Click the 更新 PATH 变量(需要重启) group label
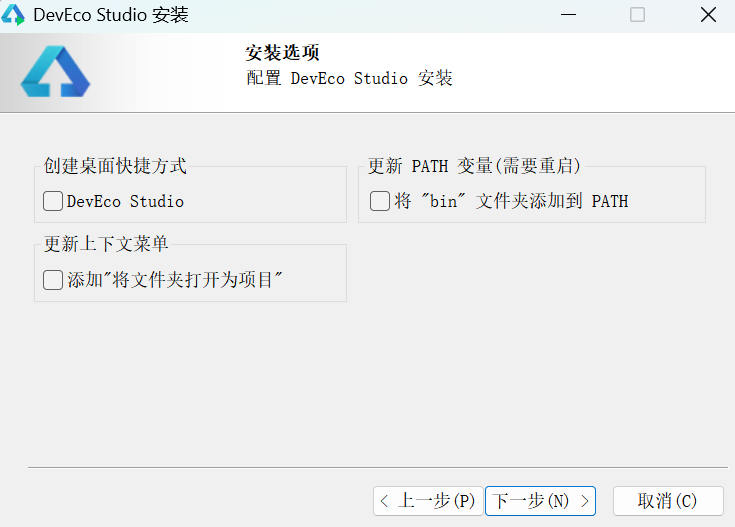 coord(474,166)
